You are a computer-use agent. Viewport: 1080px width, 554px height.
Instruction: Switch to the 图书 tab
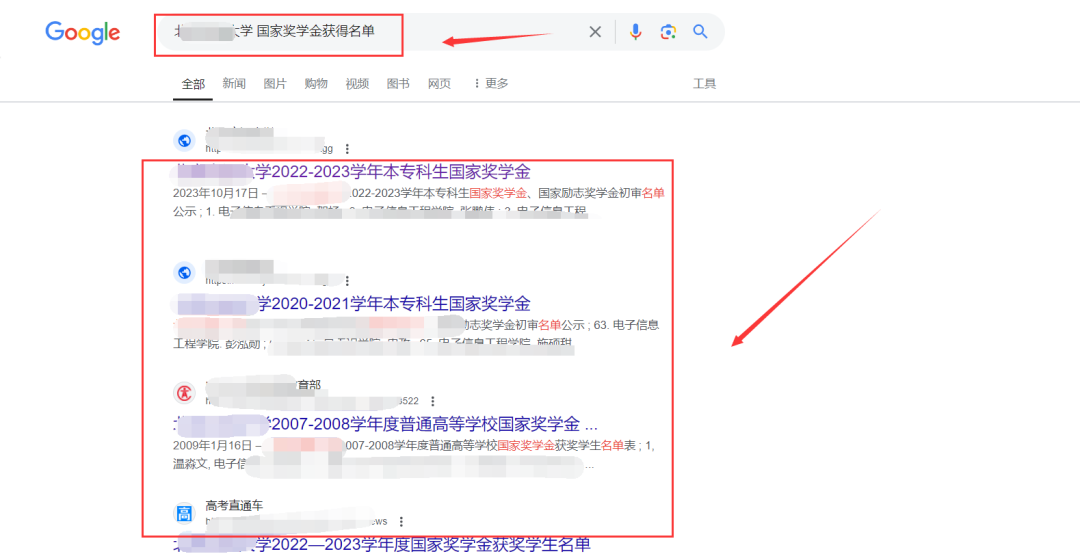tap(398, 83)
